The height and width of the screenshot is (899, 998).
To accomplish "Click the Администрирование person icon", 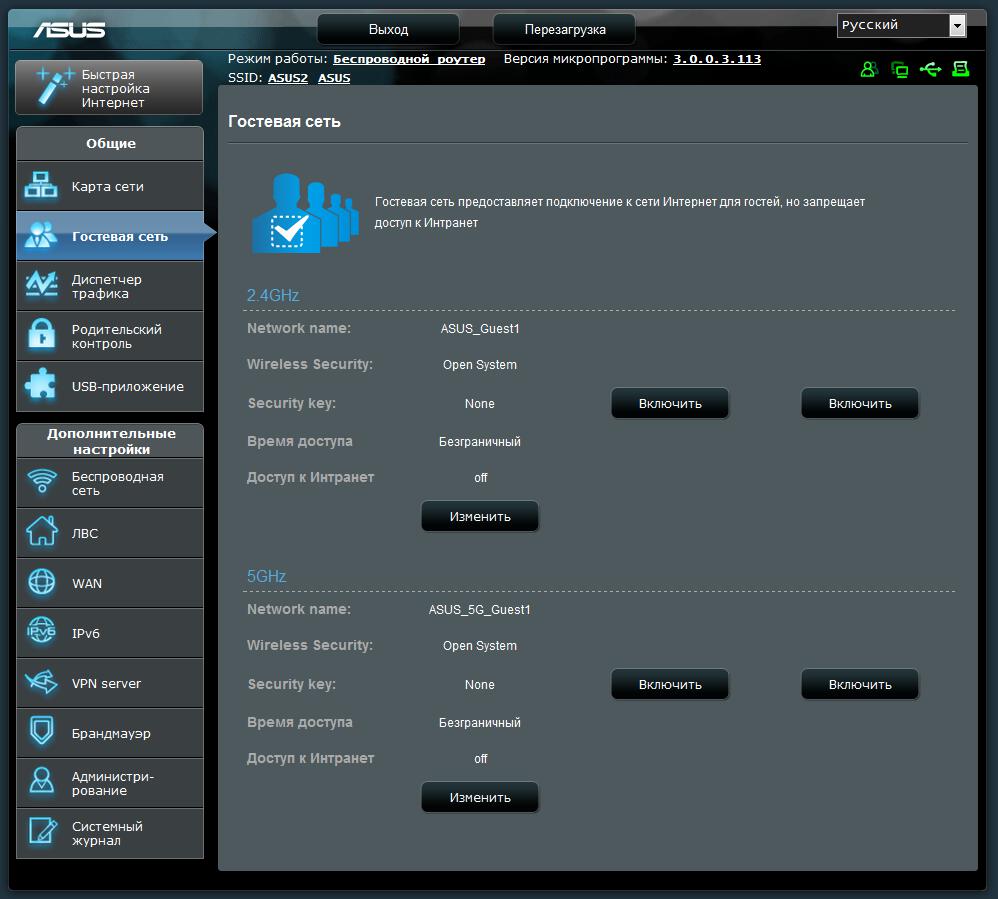I will click(42, 781).
